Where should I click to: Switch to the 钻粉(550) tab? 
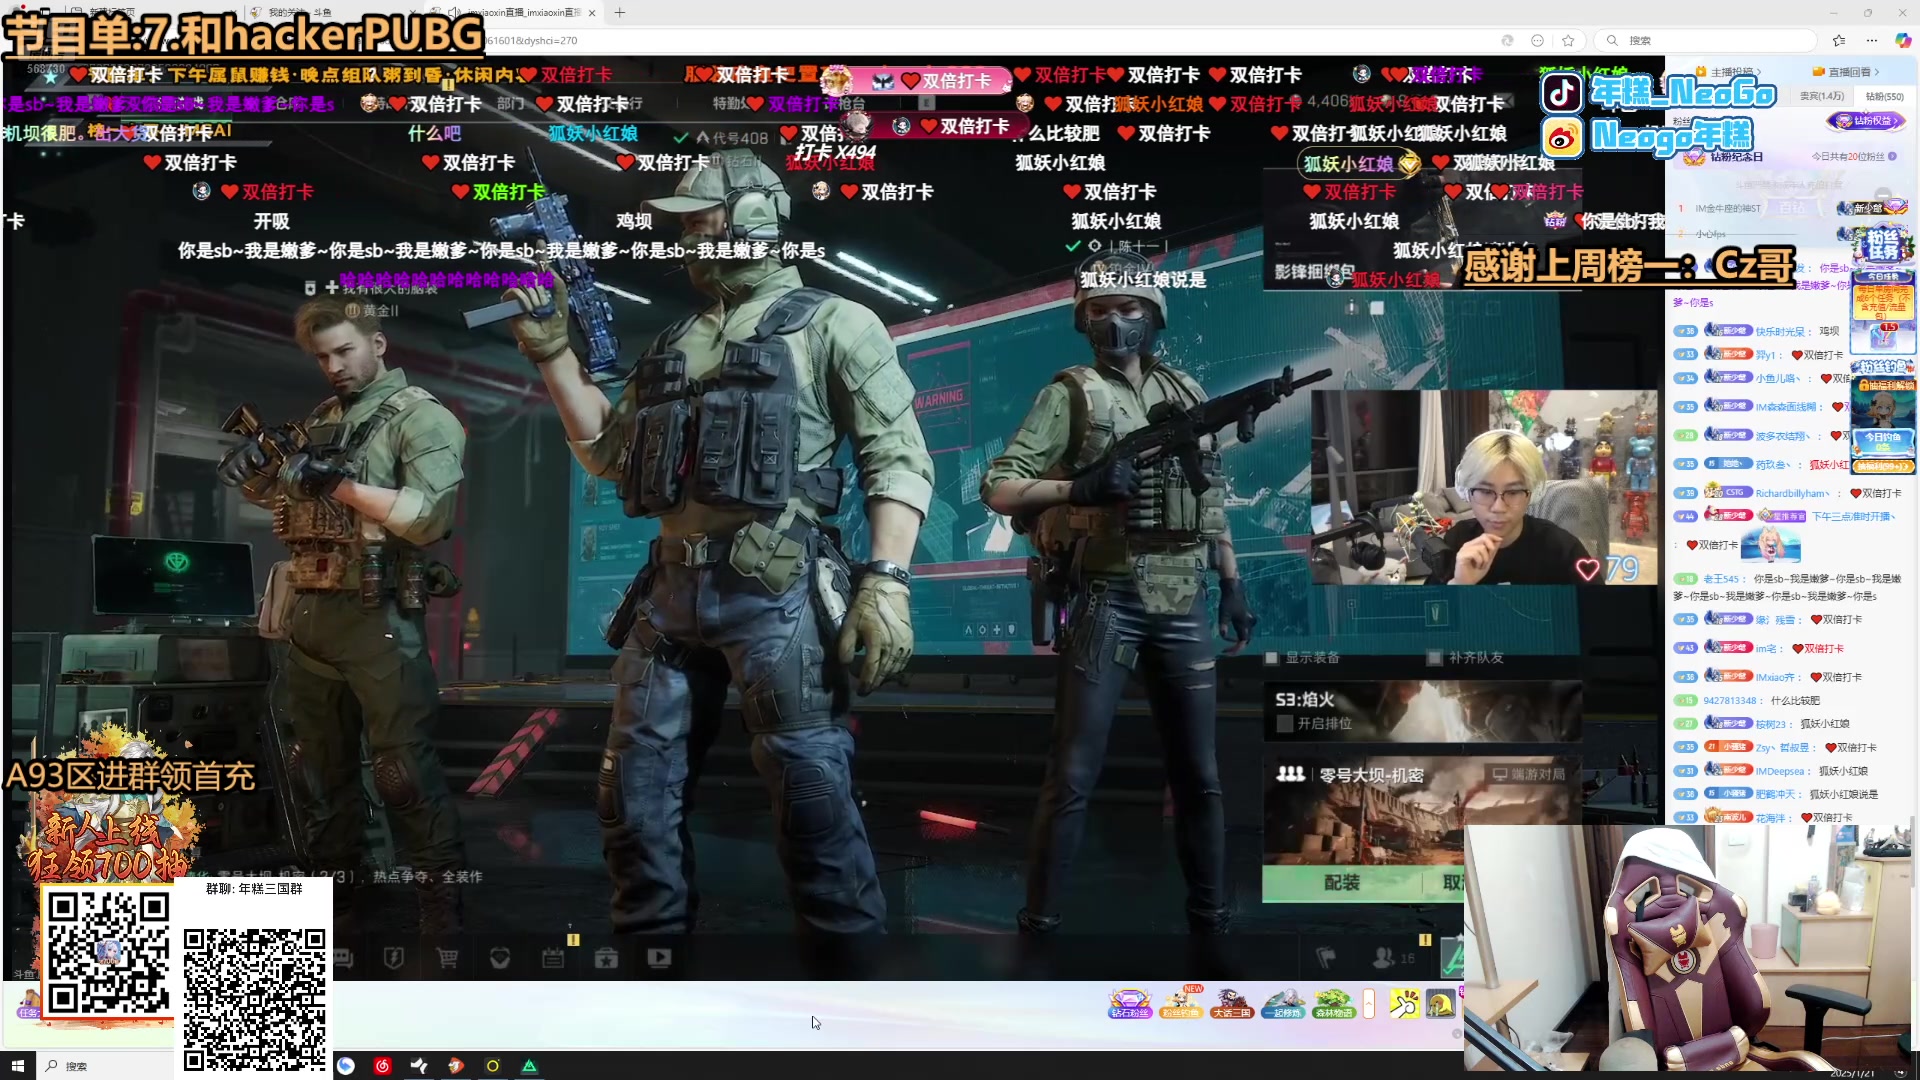[x=1884, y=96]
